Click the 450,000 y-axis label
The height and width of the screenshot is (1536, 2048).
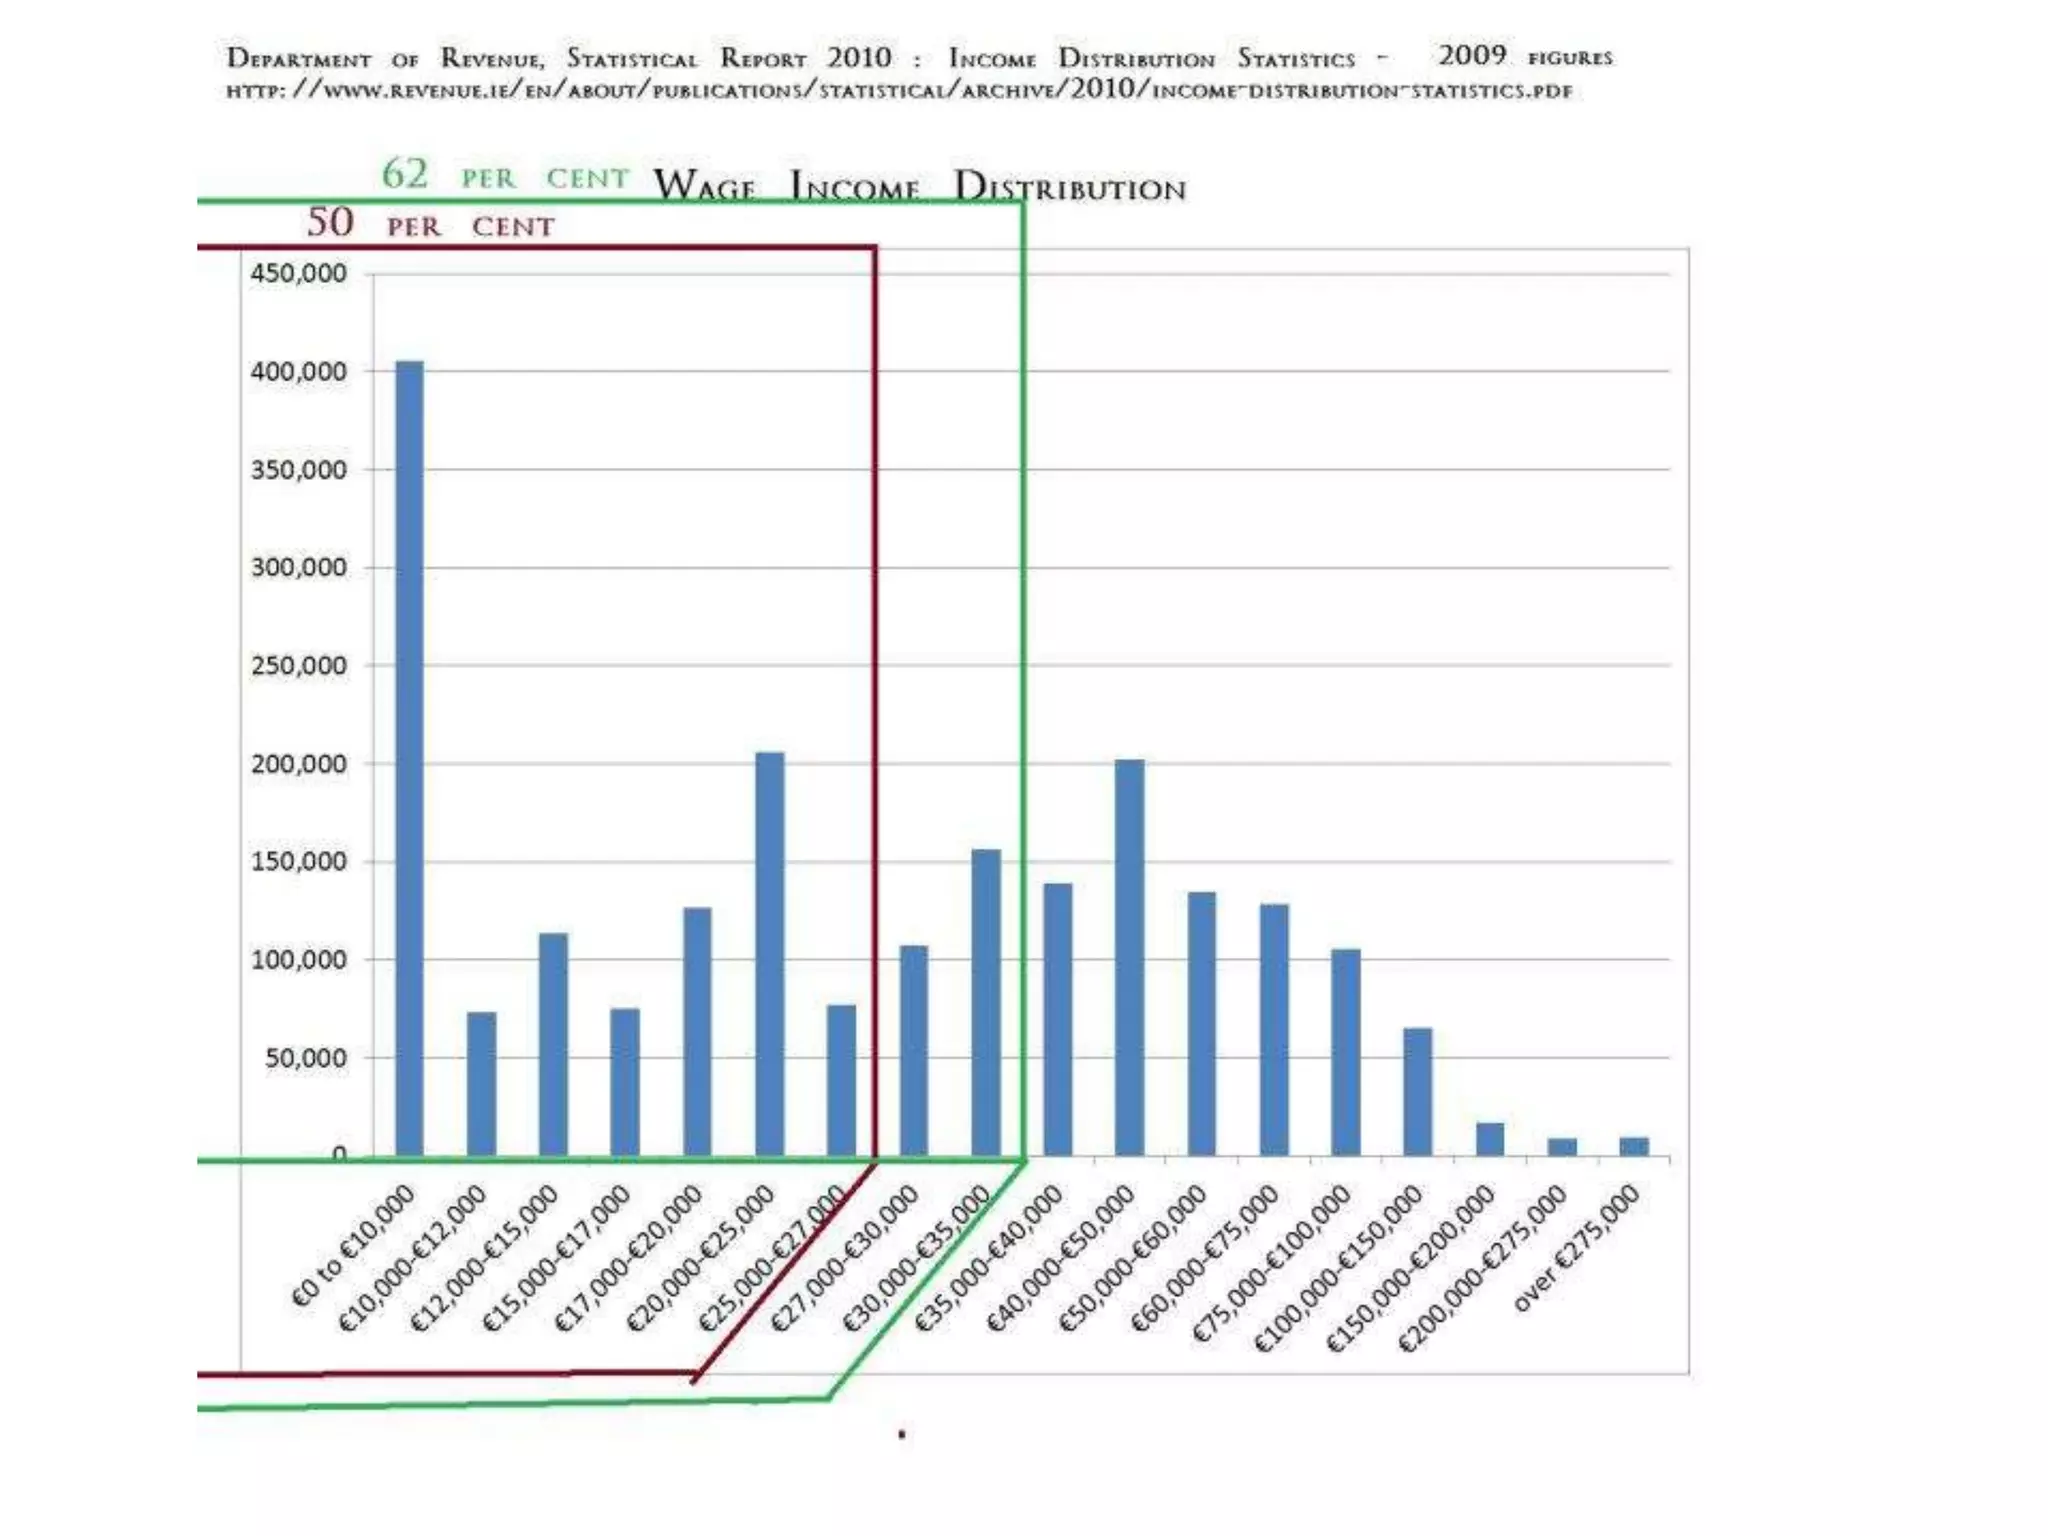pyautogui.click(x=298, y=273)
